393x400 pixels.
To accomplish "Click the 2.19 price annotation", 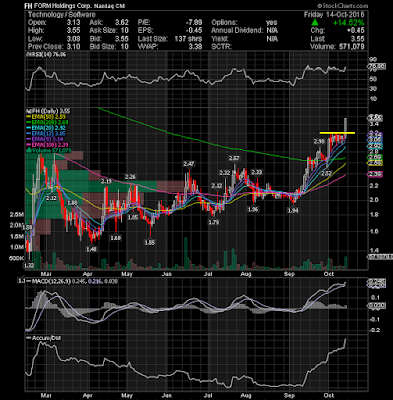I will [x=106, y=181].
